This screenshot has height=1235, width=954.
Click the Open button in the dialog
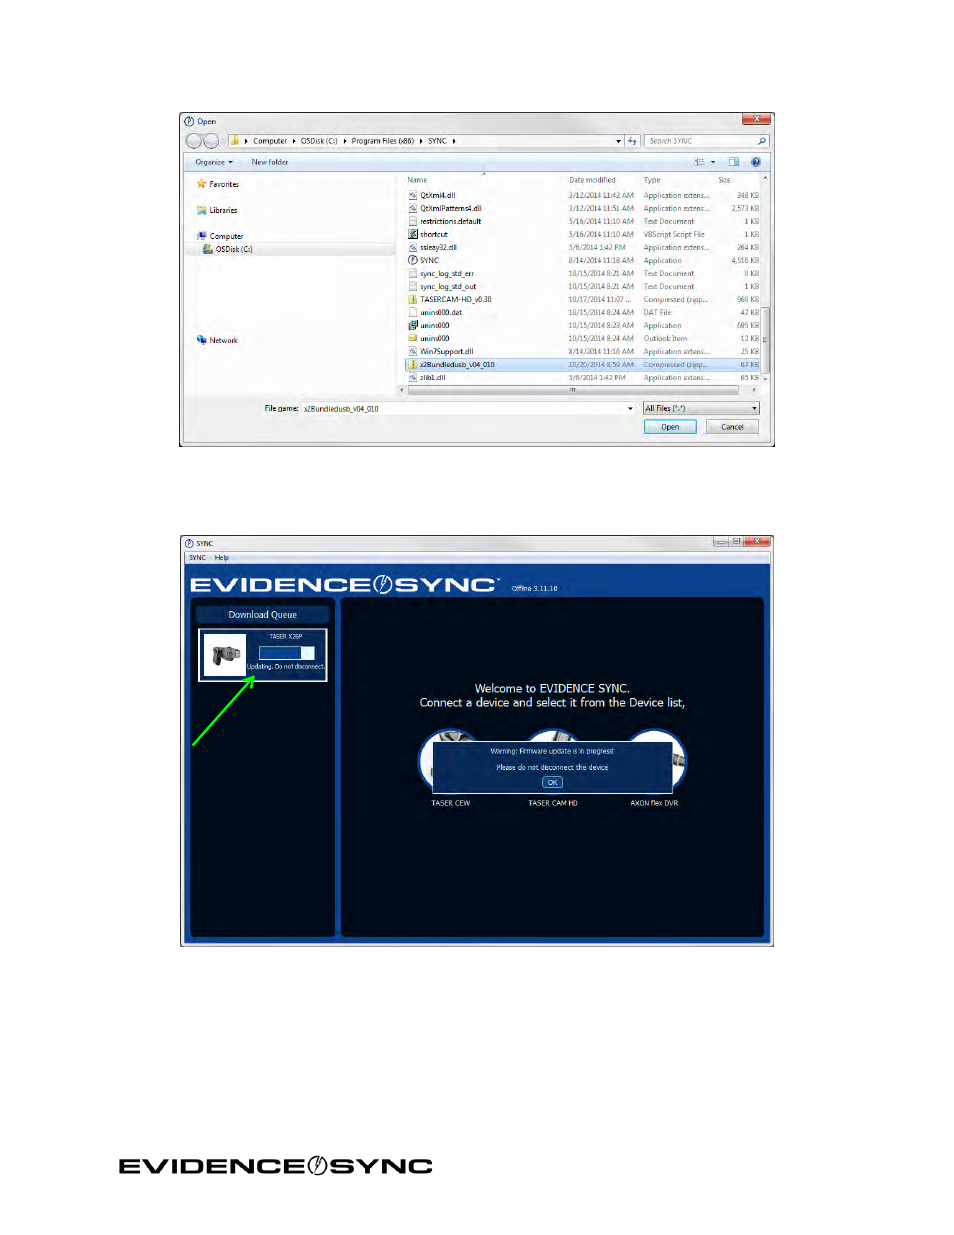(670, 427)
